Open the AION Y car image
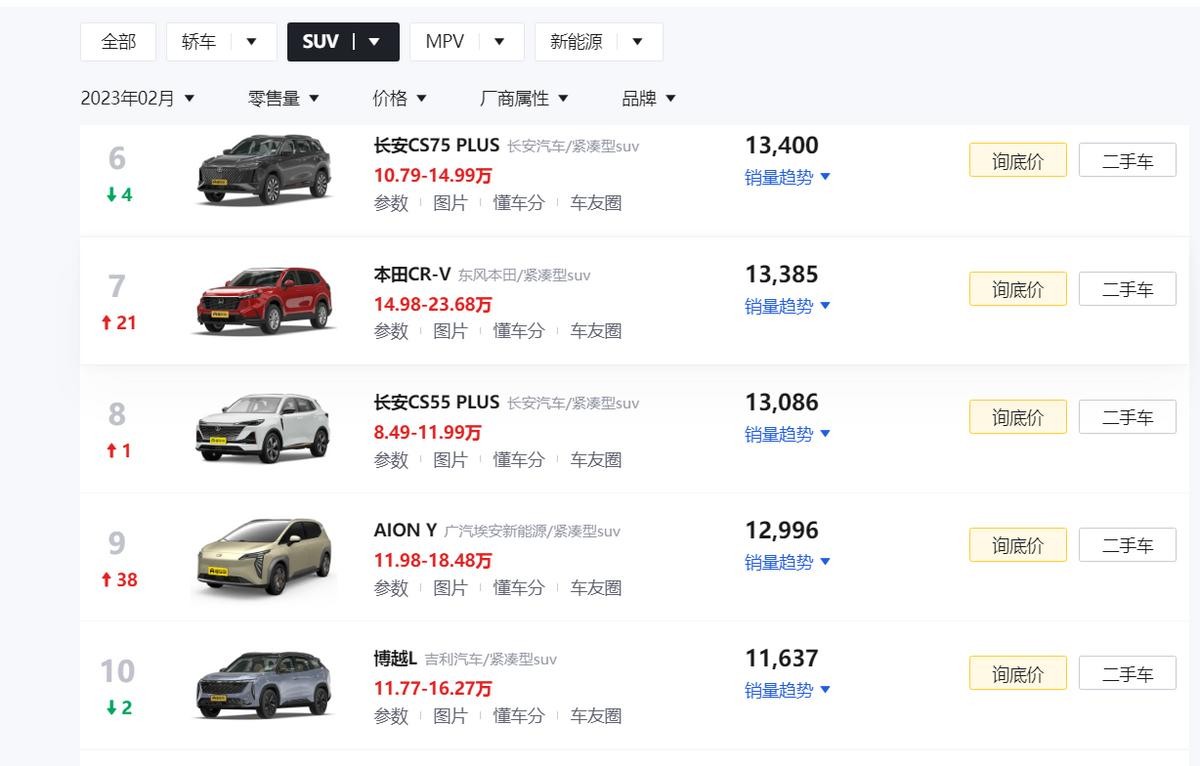Viewport: 1200px width, 766px height. 264,556
